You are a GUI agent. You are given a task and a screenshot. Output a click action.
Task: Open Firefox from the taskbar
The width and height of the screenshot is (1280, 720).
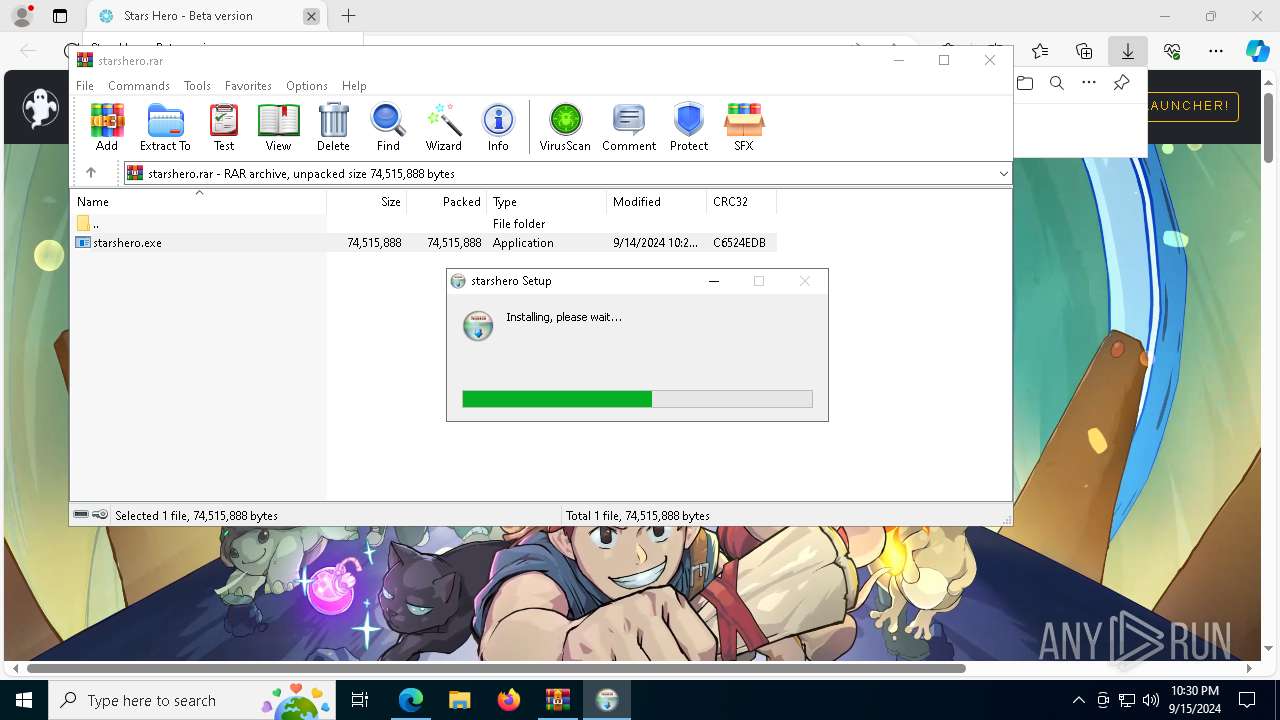coord(508,700)
